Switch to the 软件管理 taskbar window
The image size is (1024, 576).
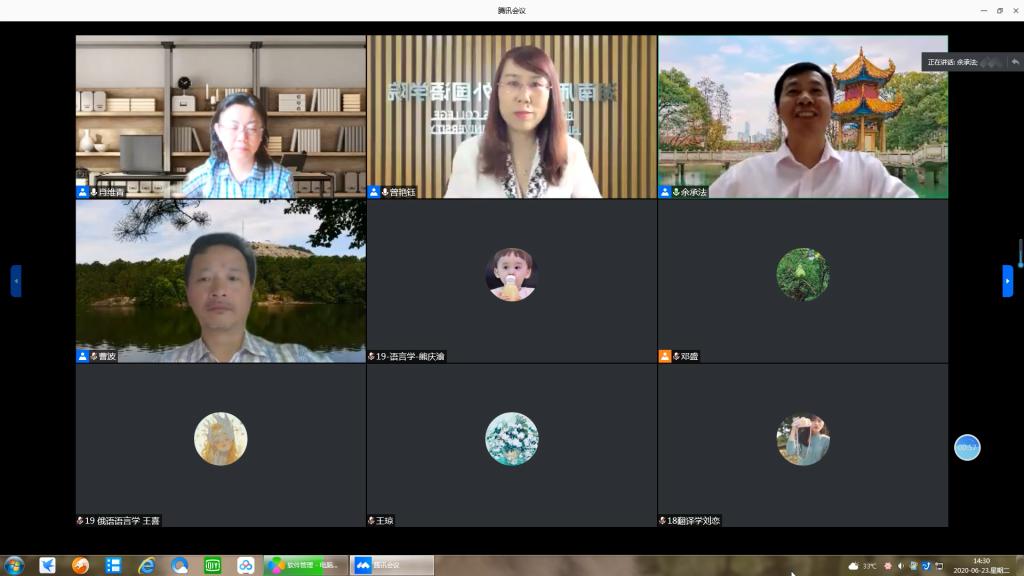(306, 566)
